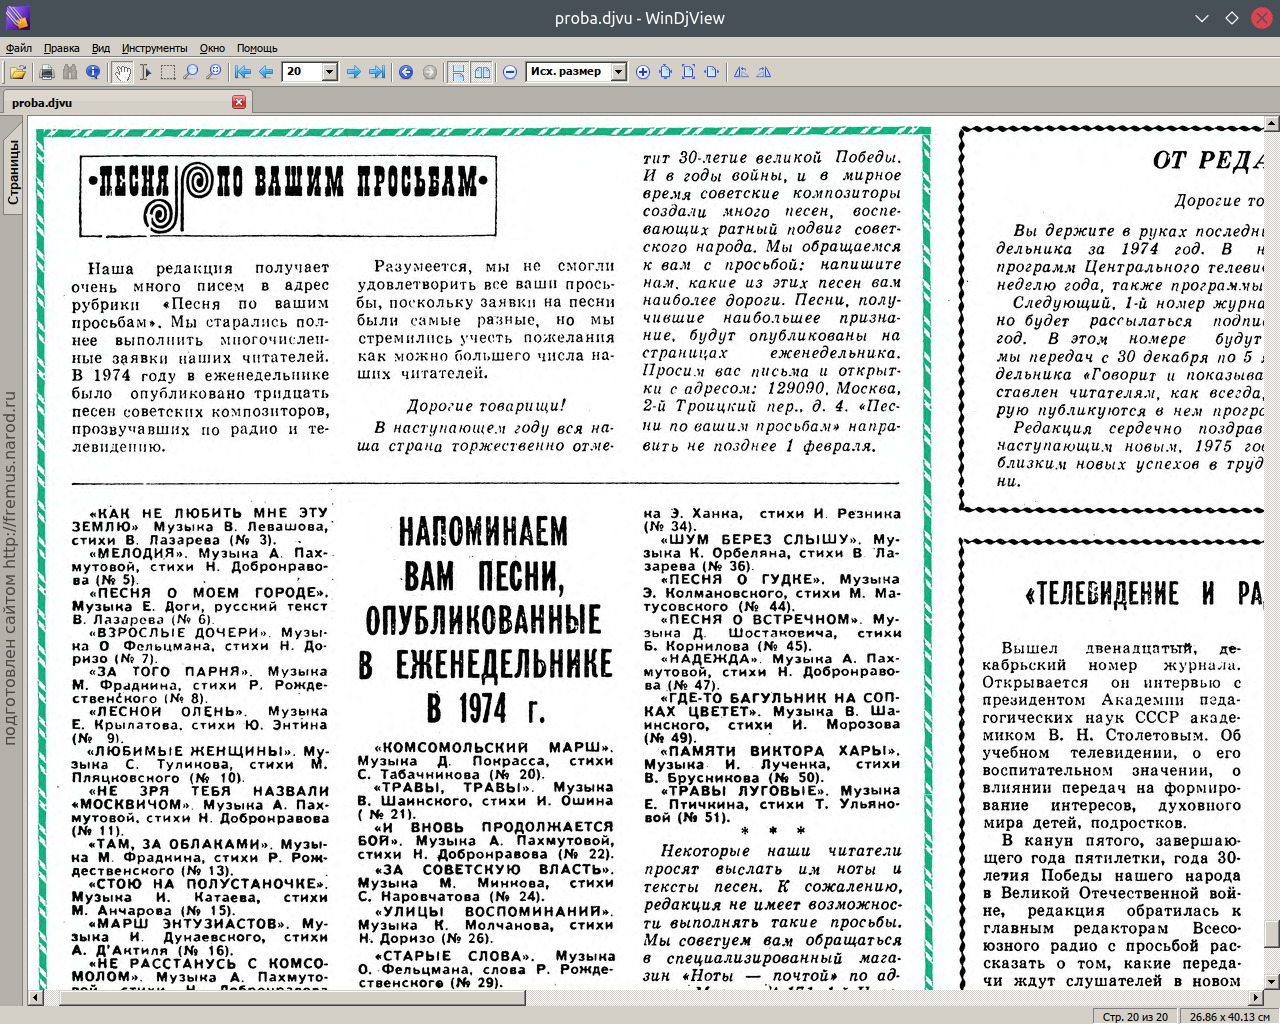Toggle continuous page layout
Screen dimensions: 1280x1024
[x=458, y=72]
